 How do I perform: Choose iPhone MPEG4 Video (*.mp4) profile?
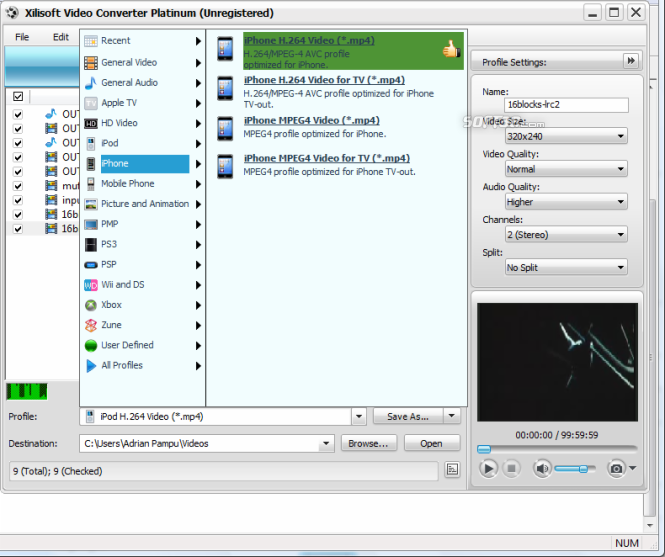(x=312, y=120)
